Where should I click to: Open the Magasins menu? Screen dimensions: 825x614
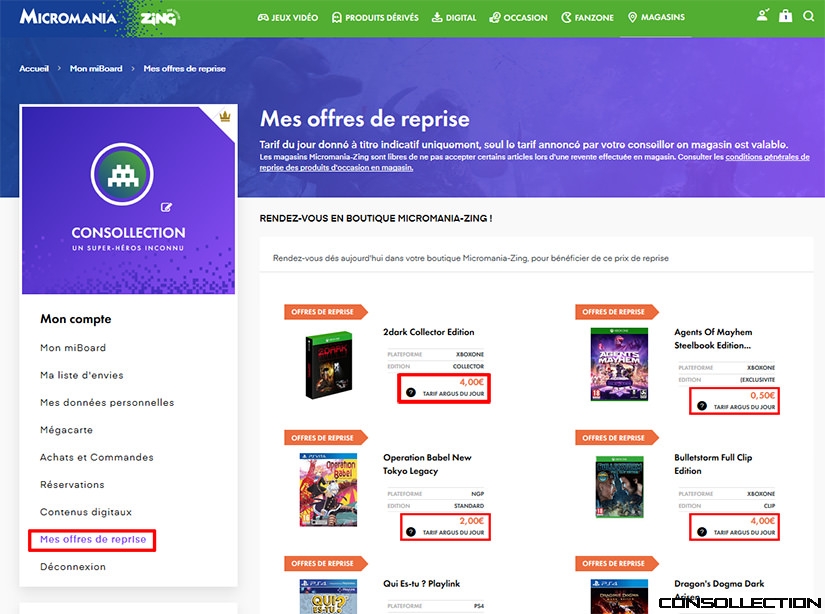point(656,17)
